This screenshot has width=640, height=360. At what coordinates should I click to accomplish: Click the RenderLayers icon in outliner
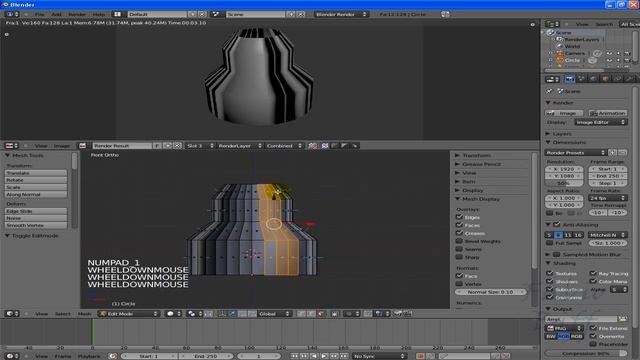560,39
